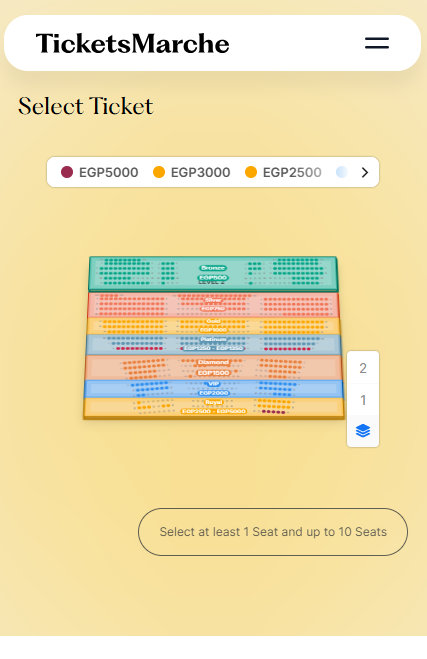Filter seats by EGP2500 price
The image size is (427, 659).
[x=283, y=172]
